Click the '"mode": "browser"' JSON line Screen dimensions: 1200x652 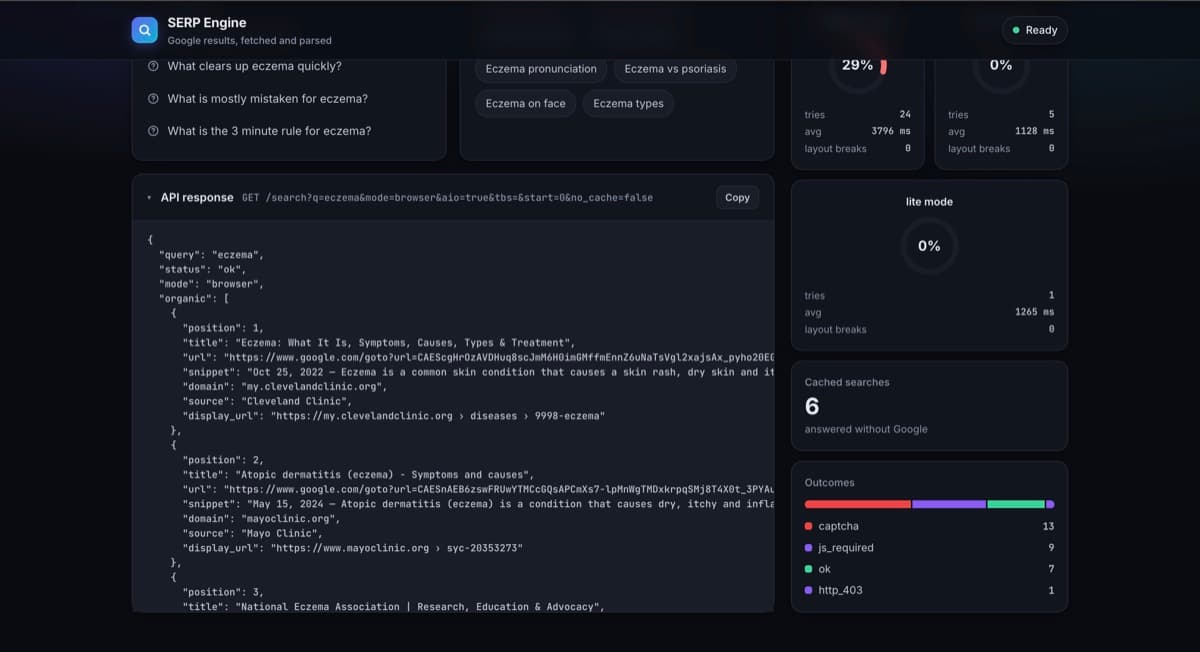pos(211,284)
